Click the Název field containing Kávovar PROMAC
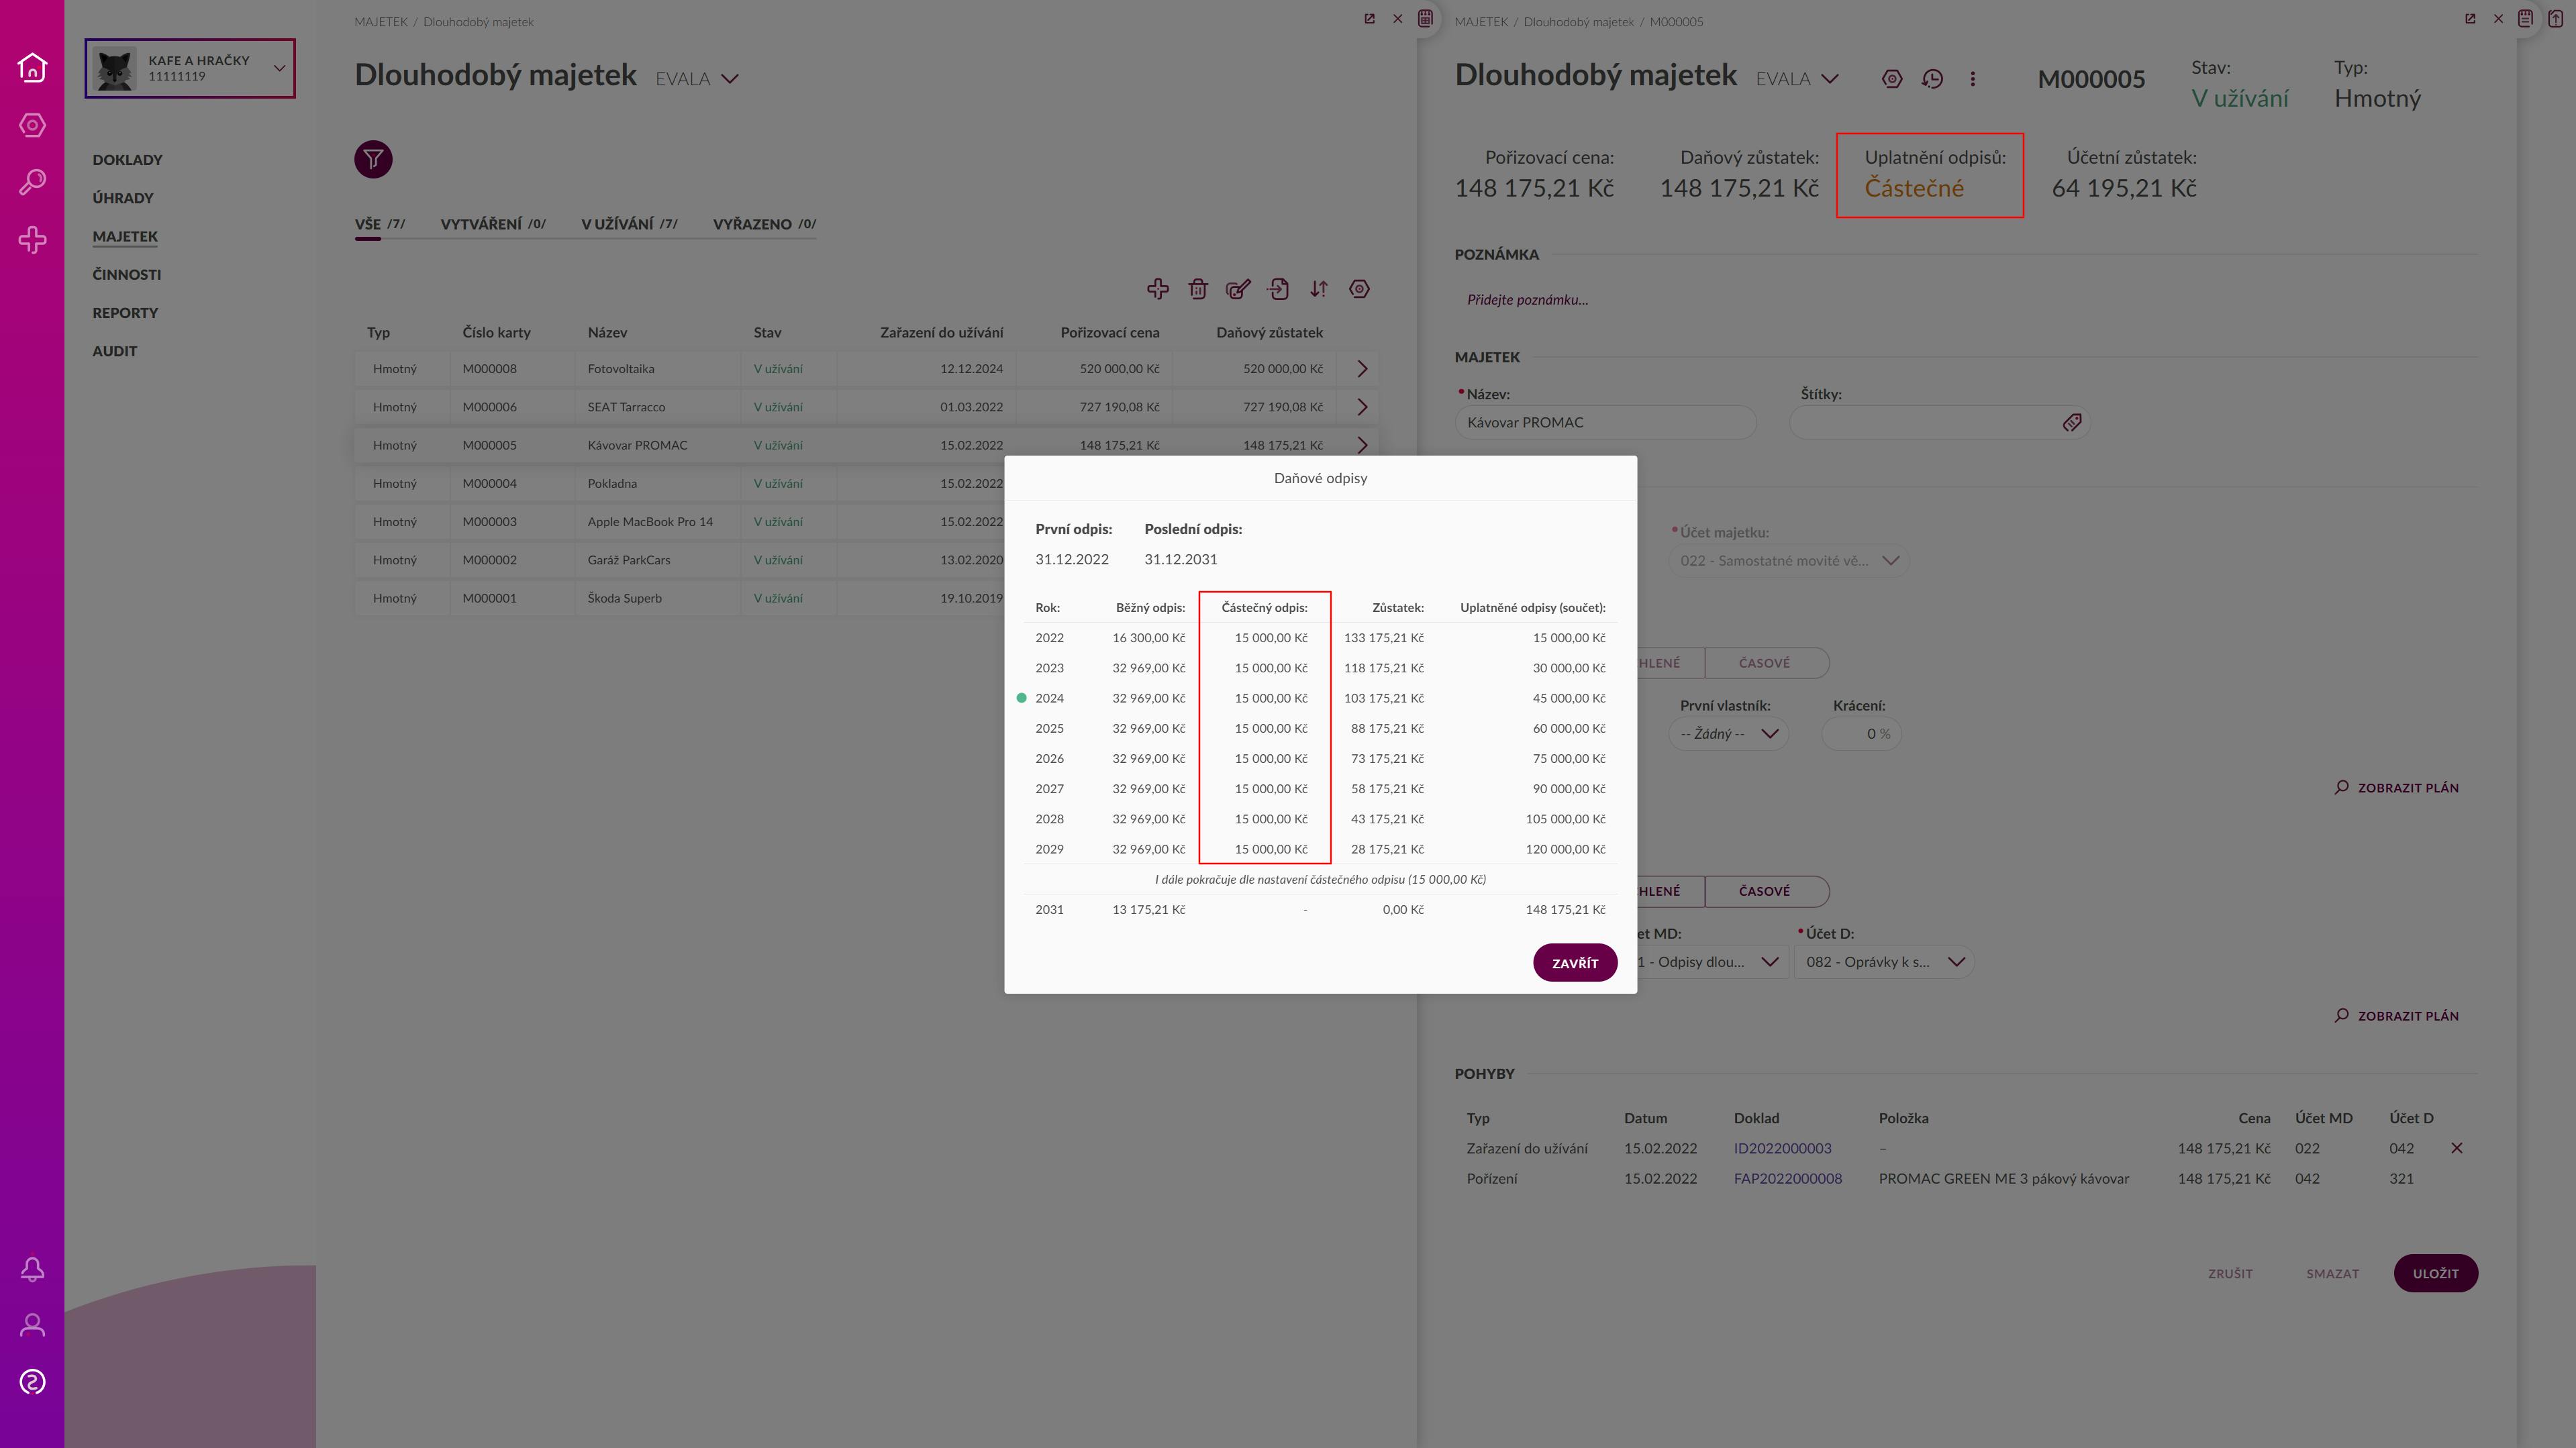This screenshot has height=1448, width=2576. 1605,423
